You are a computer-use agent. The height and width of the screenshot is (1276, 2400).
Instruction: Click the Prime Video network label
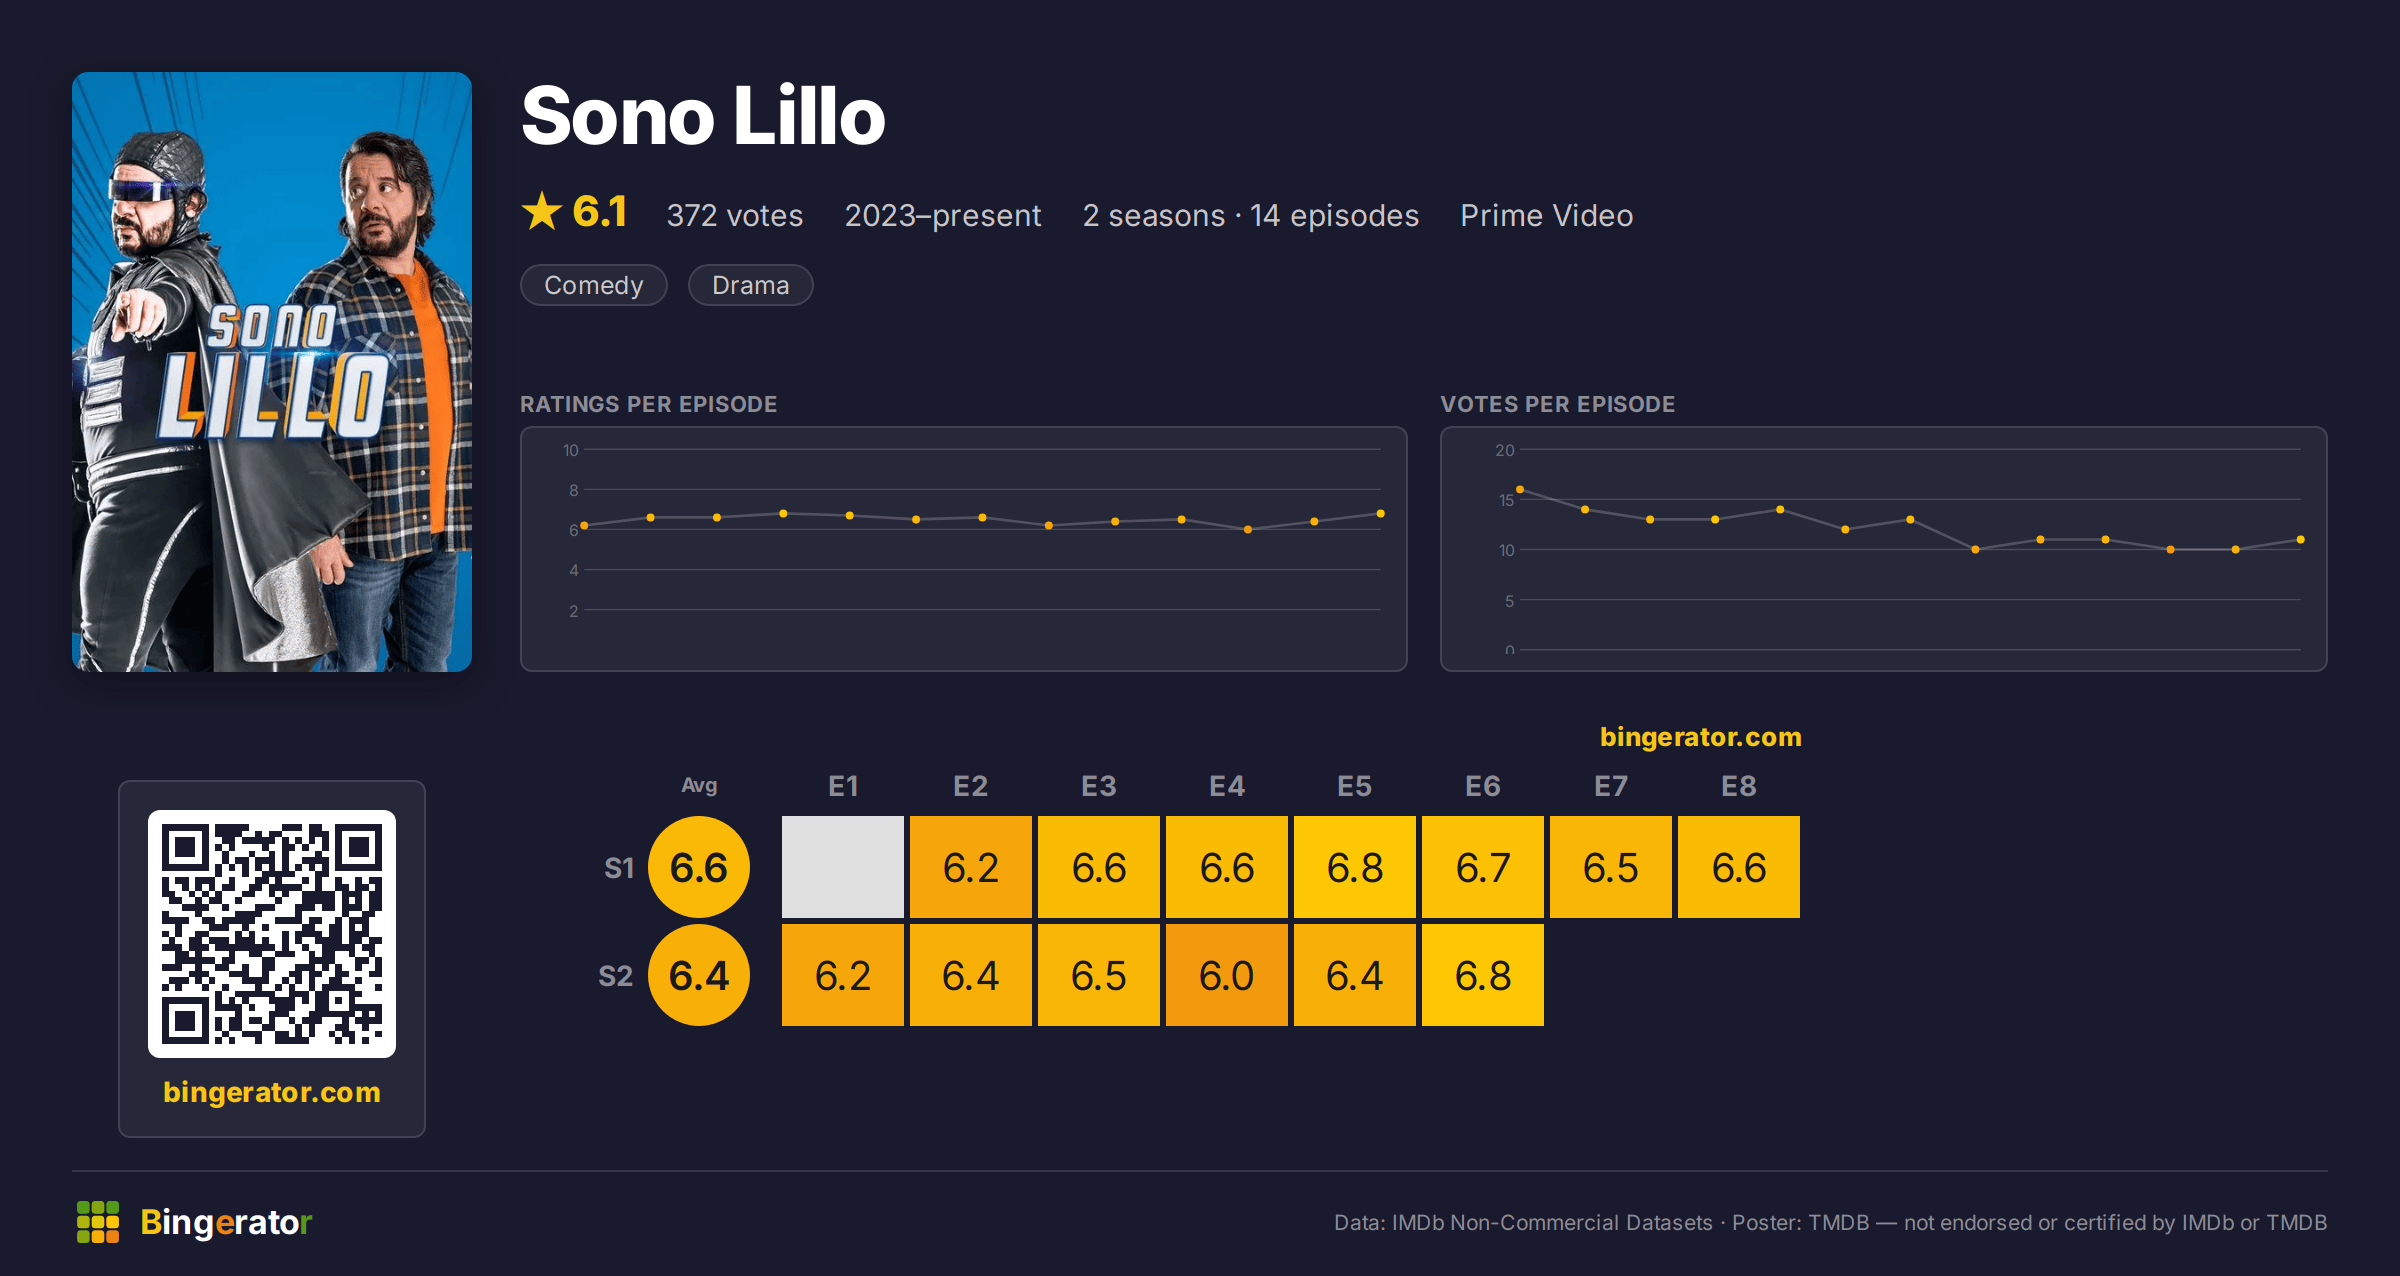pos(1547,216)
